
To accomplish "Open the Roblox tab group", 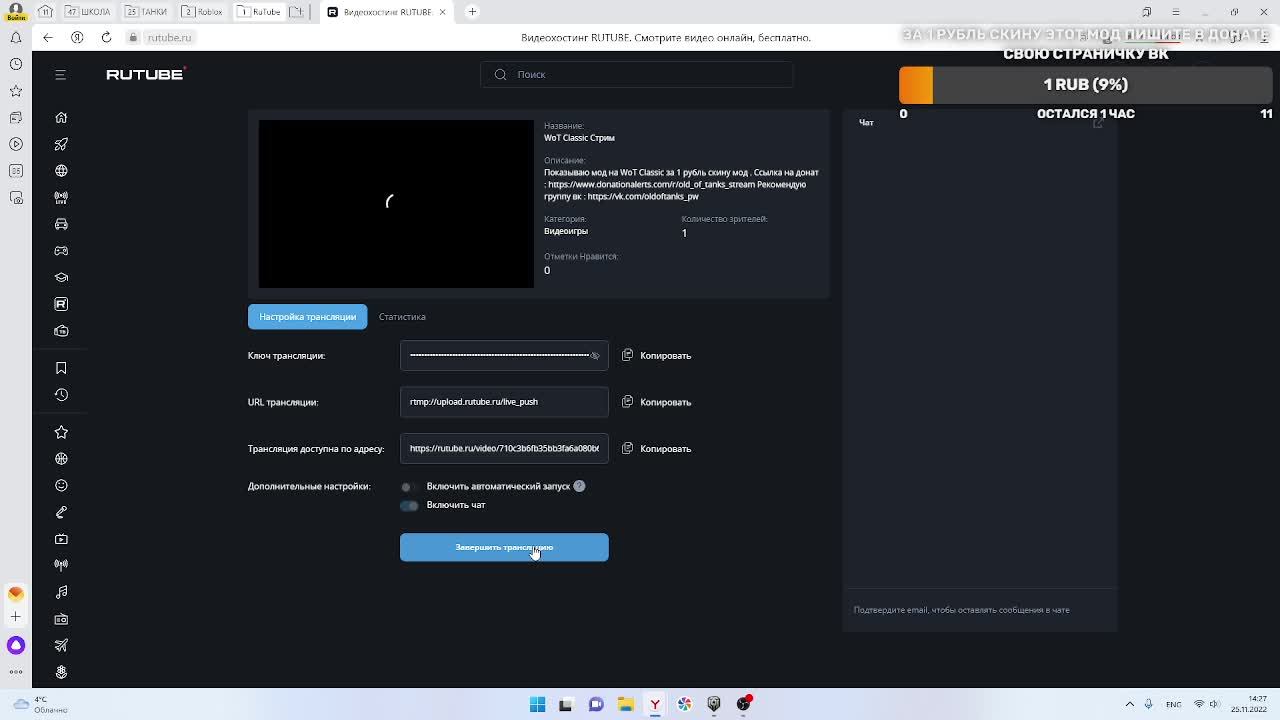I will point(203,12).
